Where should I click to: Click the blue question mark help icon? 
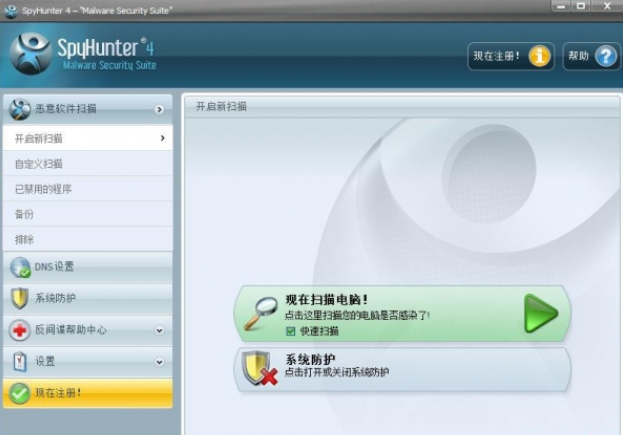click(x=606, y=56)
